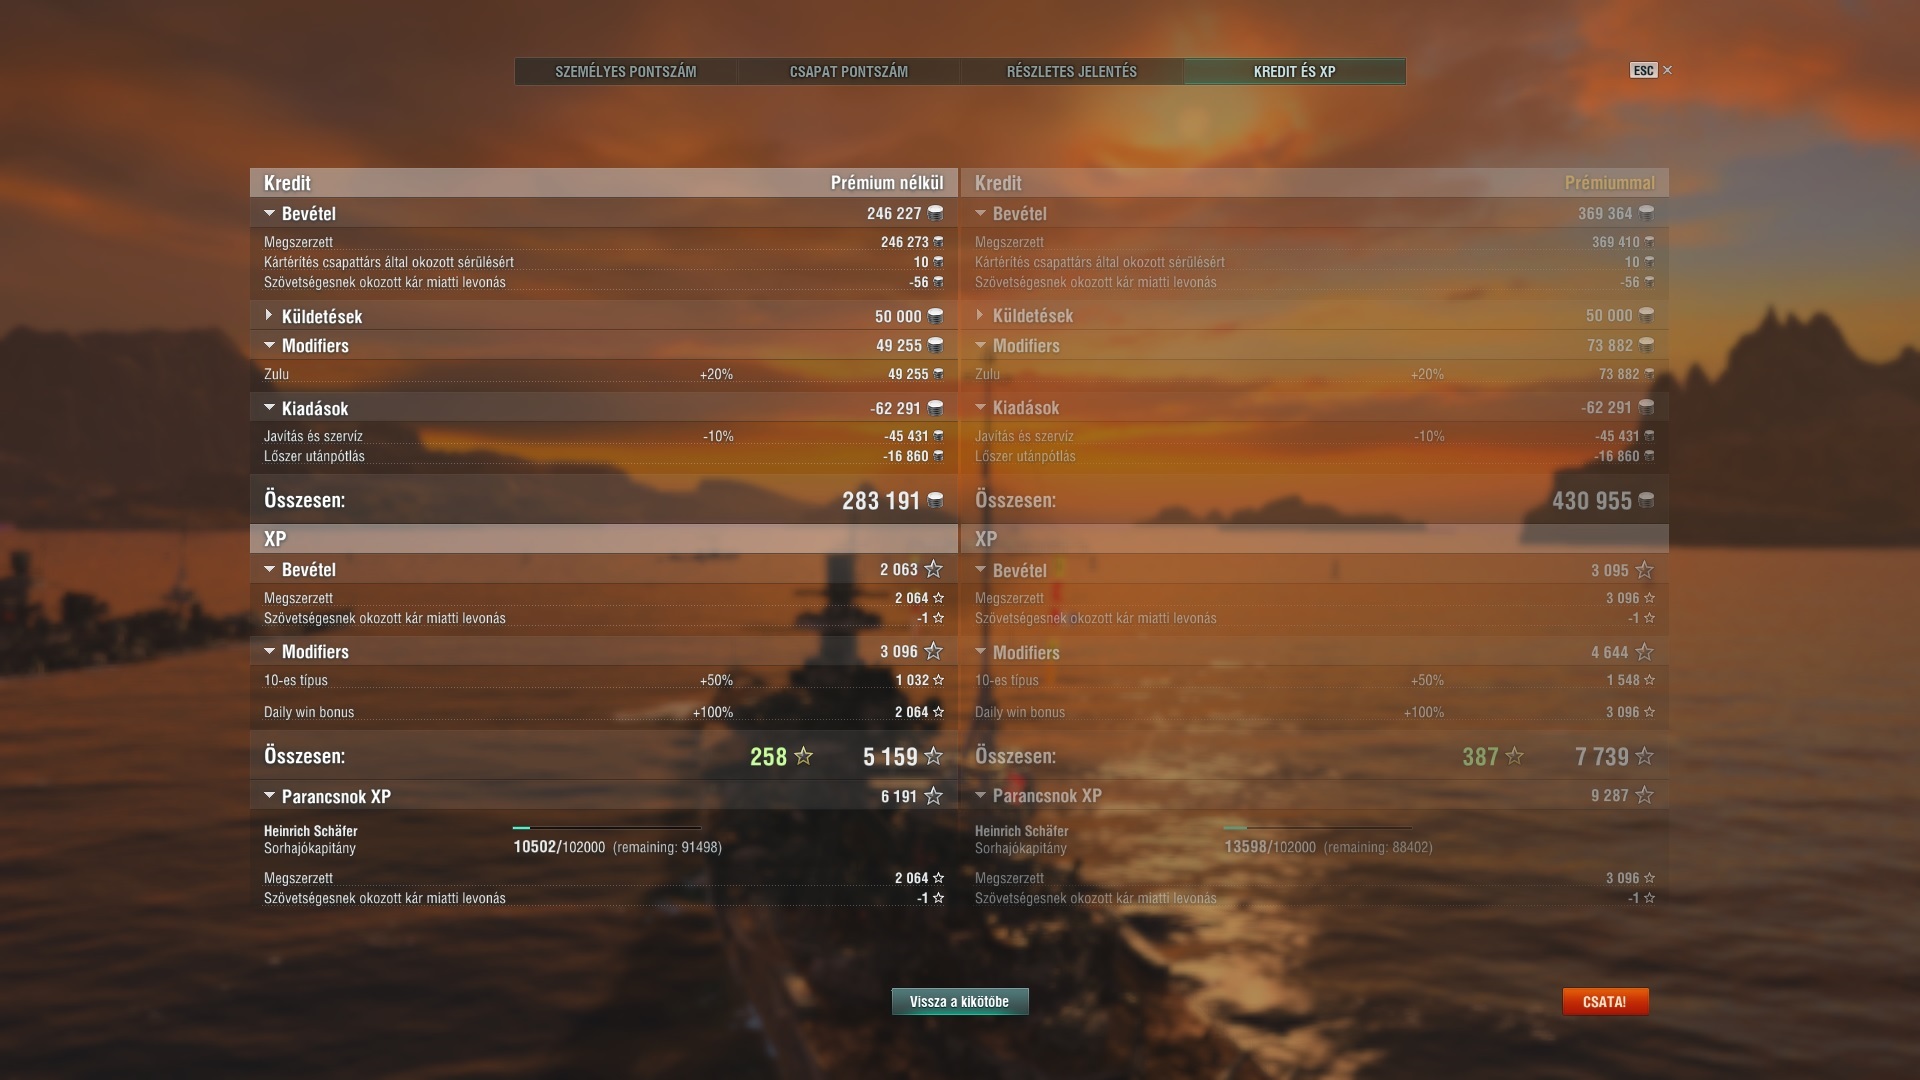Expand the premium Küldetések section
The height and width of the screenshot is (1080, 1920).
[980, 315]
